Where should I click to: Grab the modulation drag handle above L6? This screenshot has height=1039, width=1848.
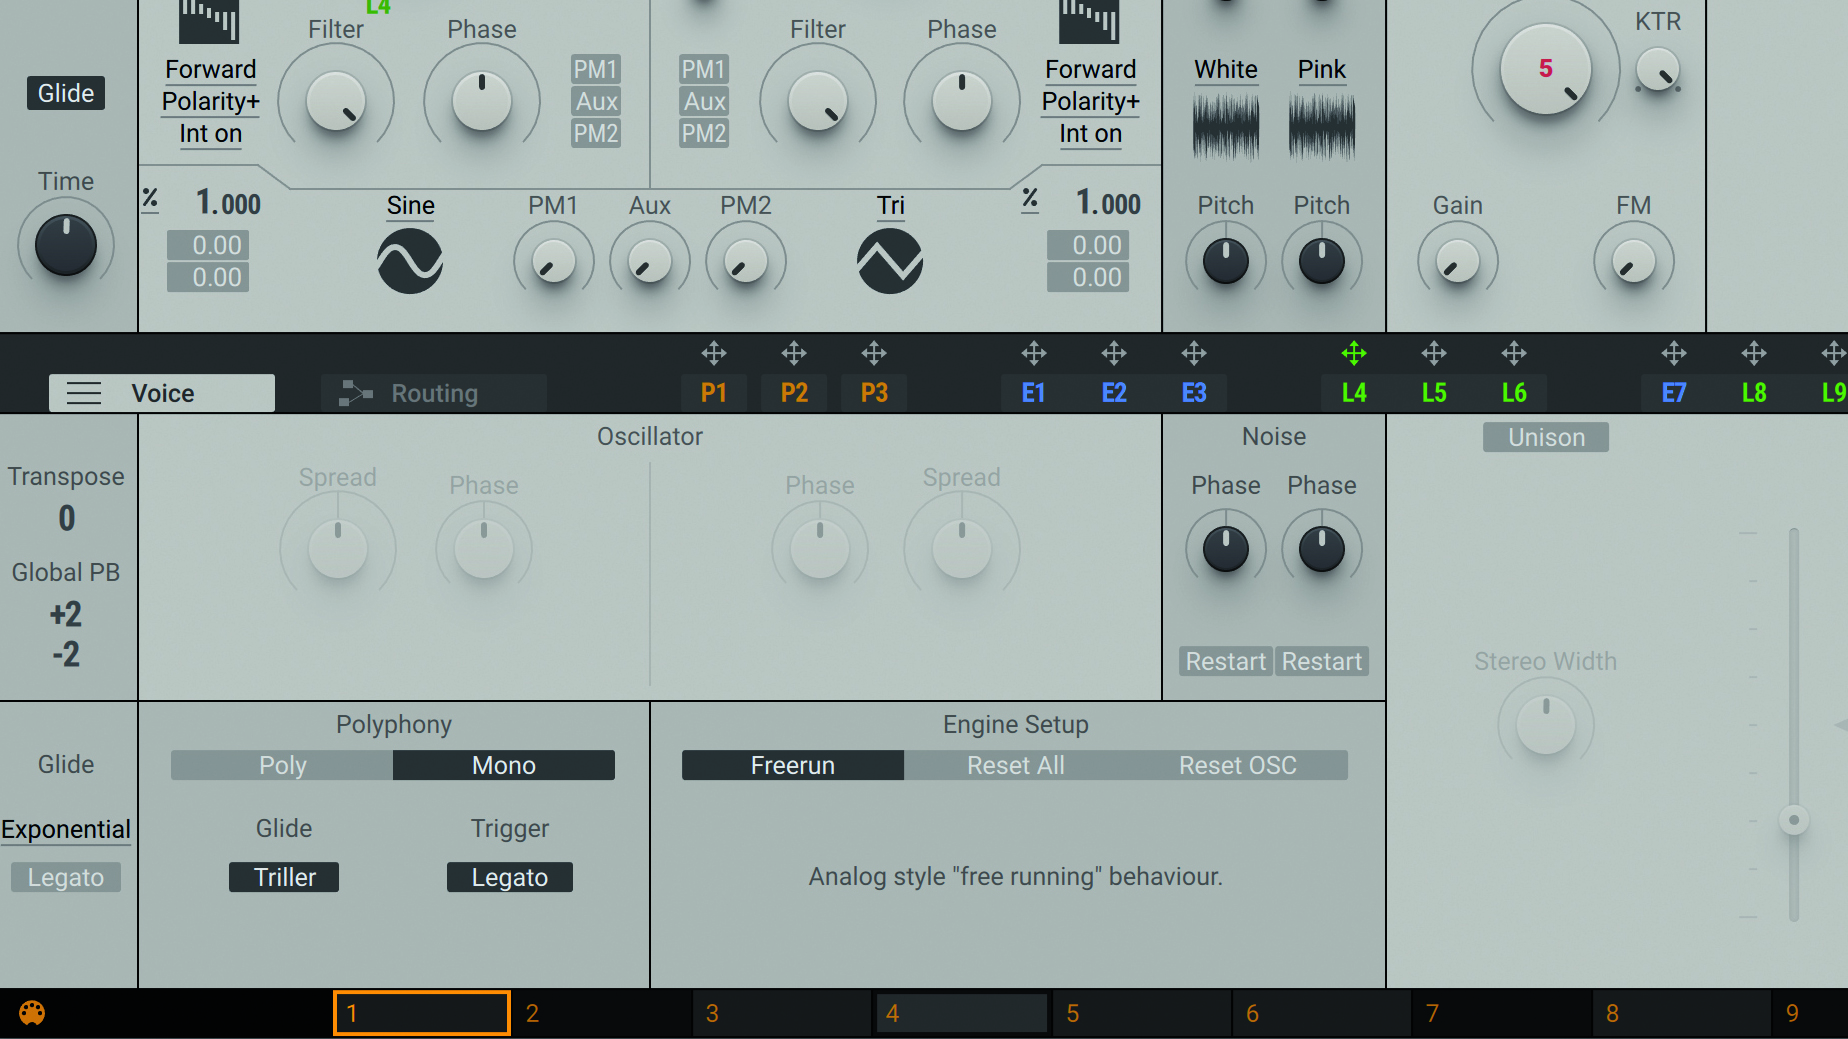1514,353
